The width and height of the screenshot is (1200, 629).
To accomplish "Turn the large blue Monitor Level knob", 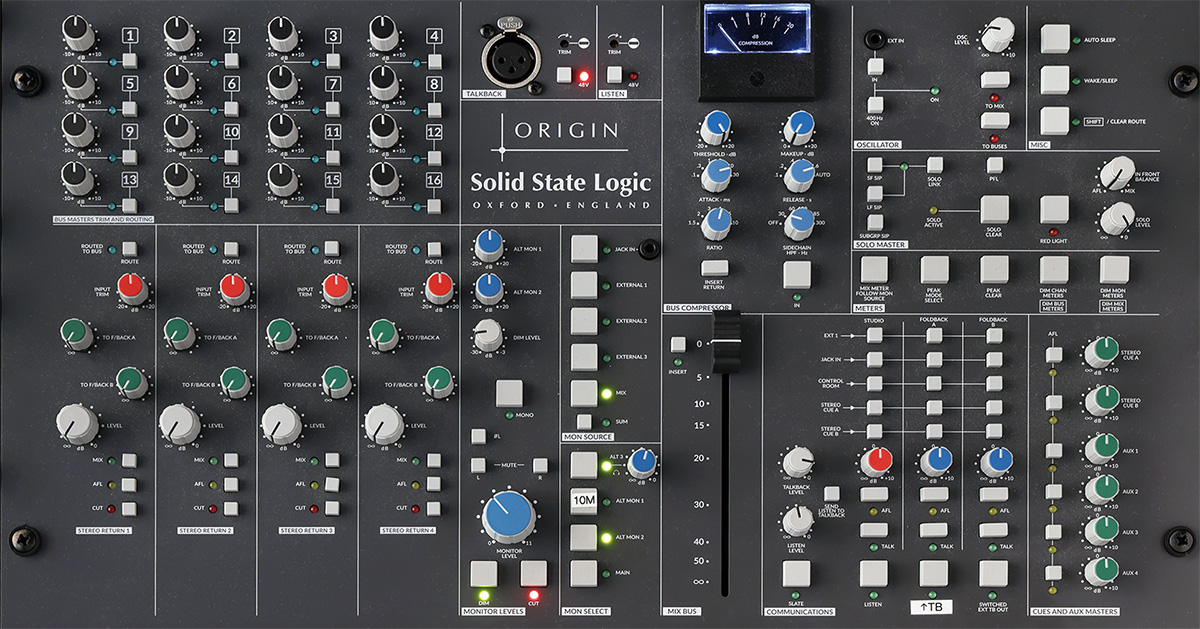I will pos(509,517).
